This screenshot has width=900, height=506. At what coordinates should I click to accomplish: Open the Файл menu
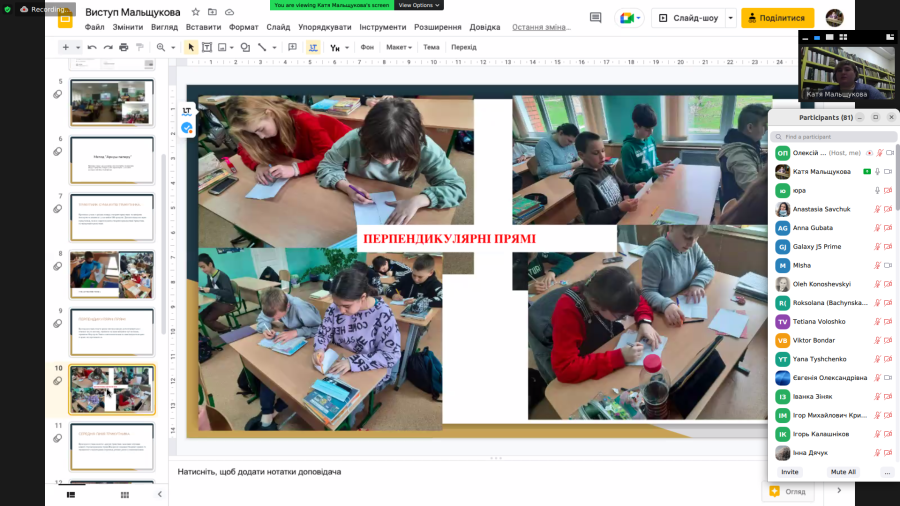pos(94,27)
